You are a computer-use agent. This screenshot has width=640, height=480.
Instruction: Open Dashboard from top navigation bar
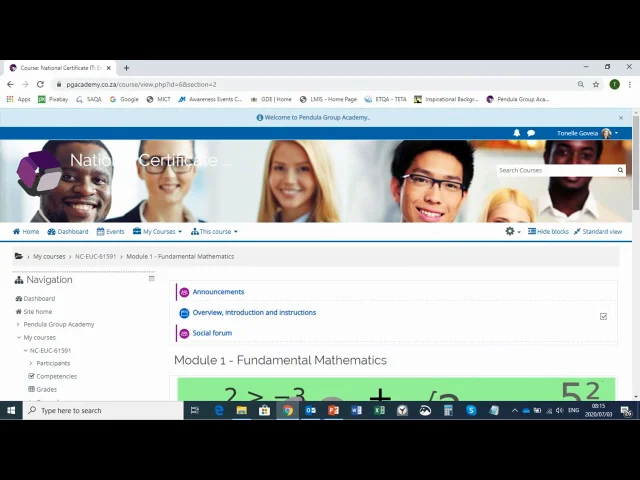[68, 231]
